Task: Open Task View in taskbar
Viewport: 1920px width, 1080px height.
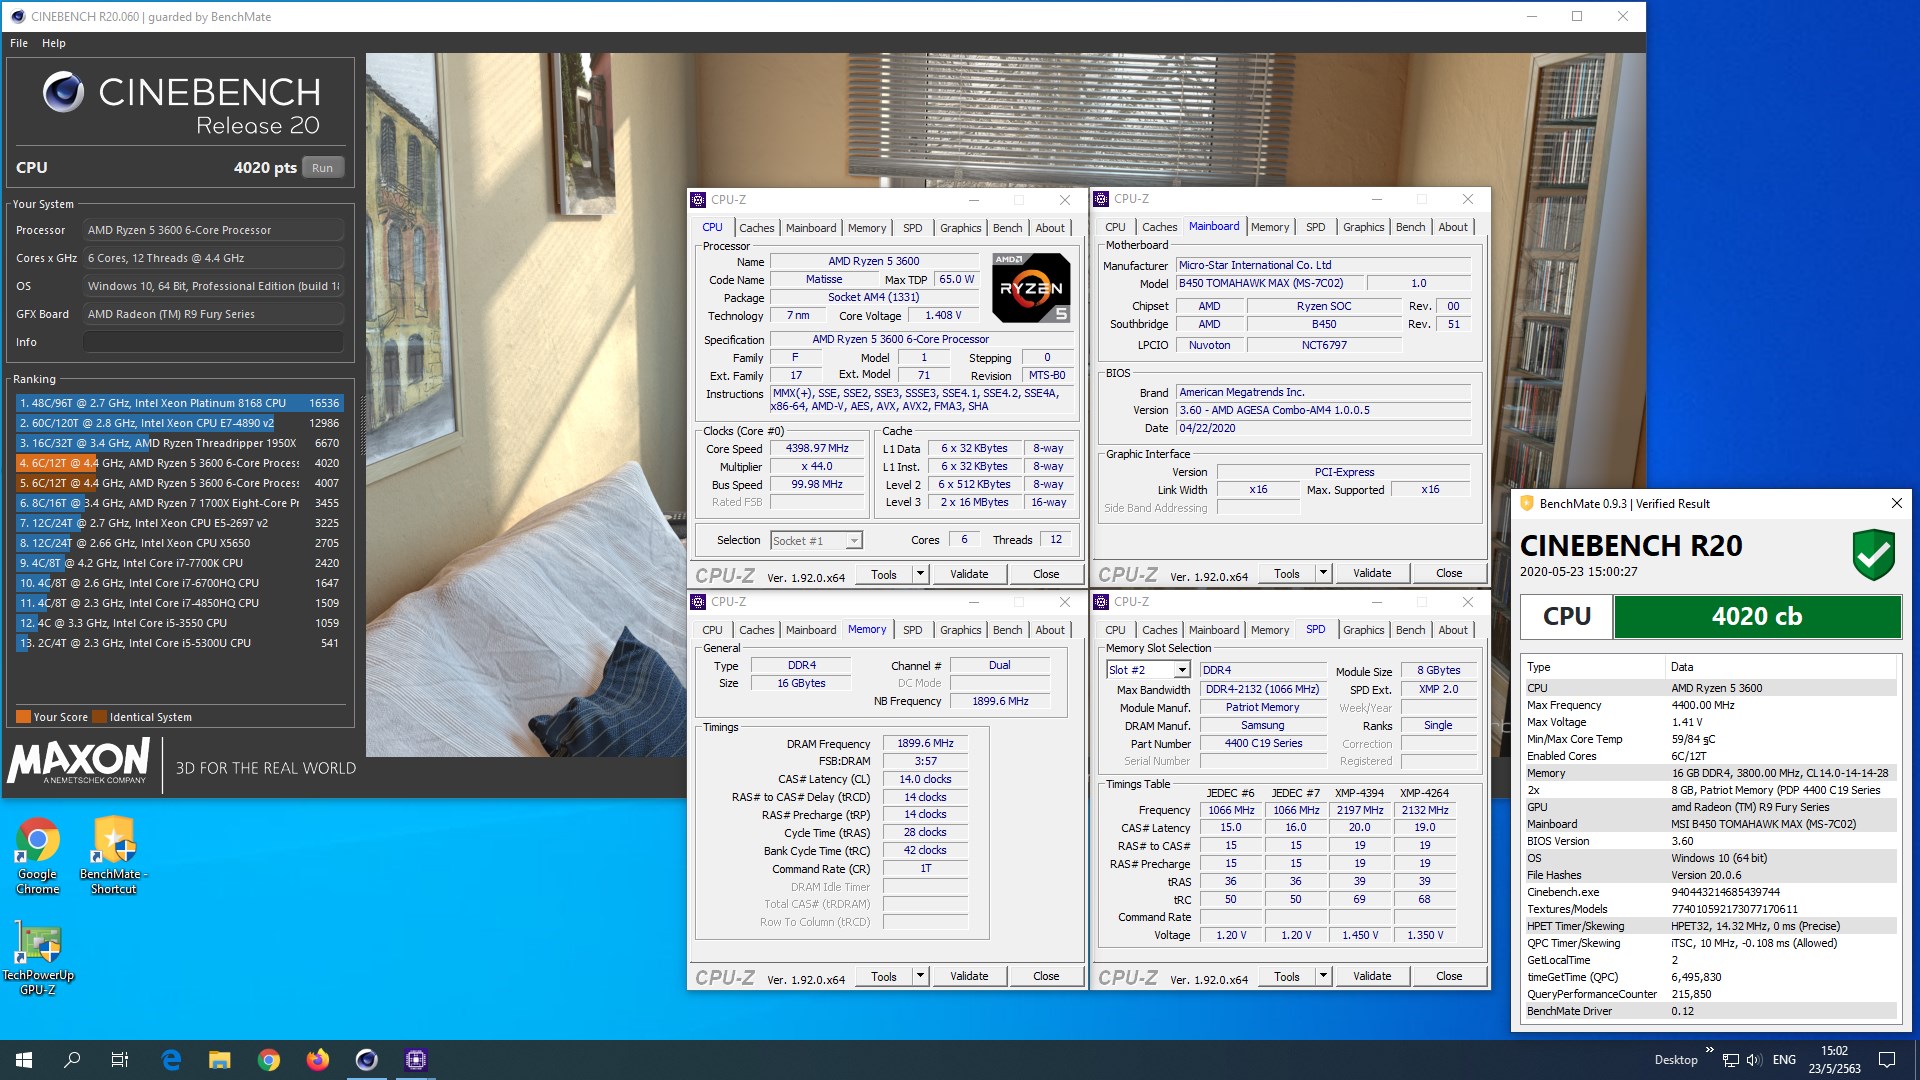Action: coord(120,1060)
